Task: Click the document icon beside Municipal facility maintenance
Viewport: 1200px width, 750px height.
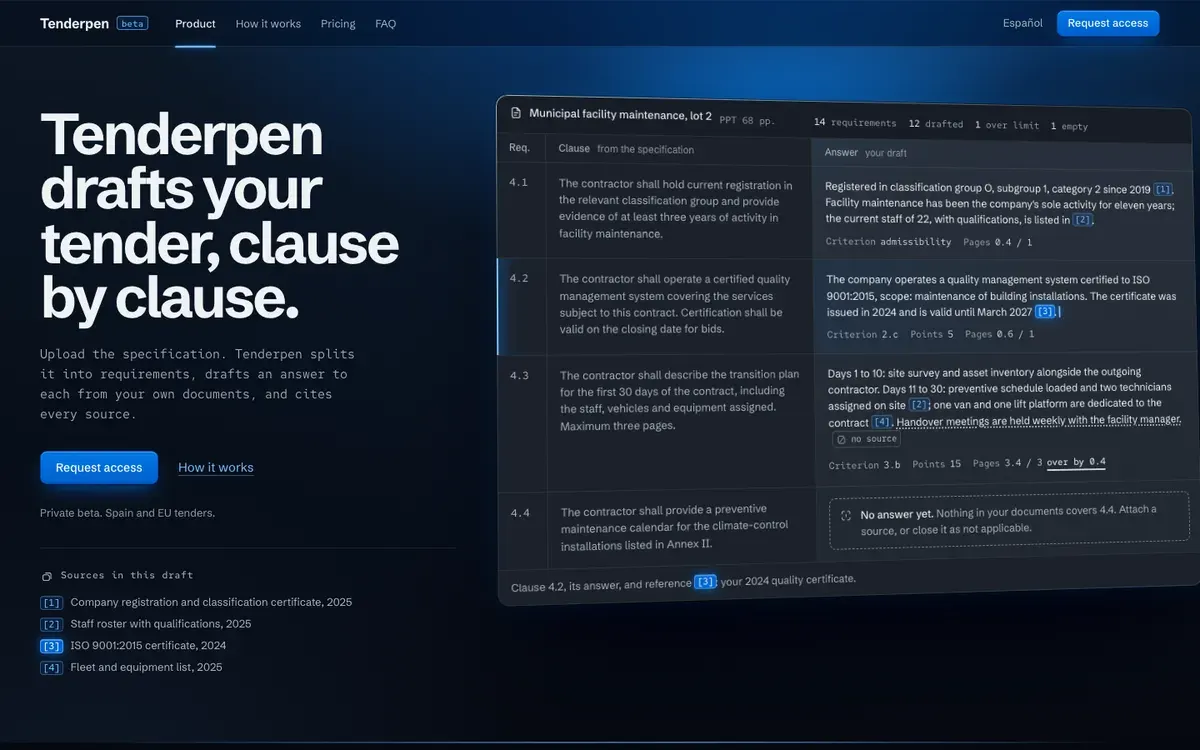Action: point(516,113)
